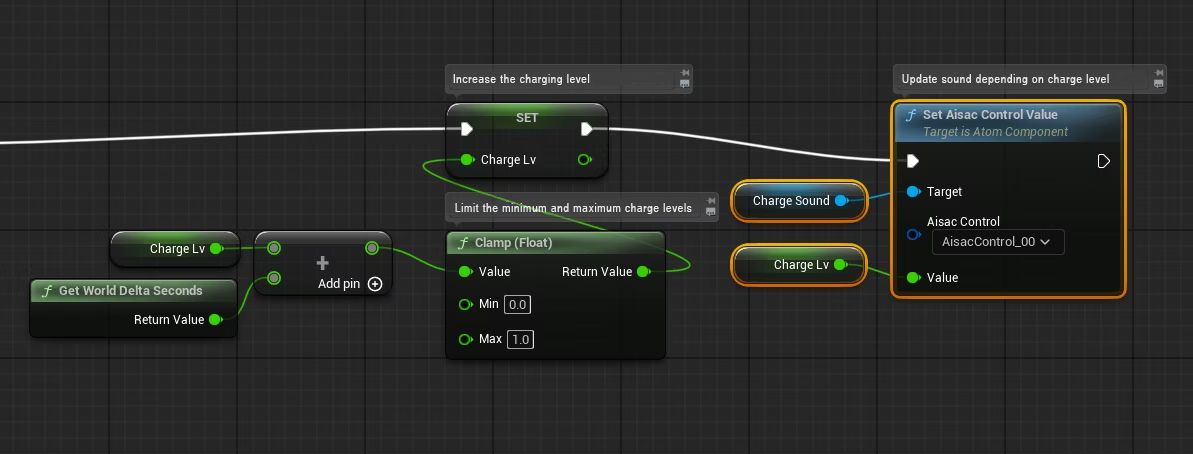Viewport: 1193px width, 454px height.
Task: Click the Charge Lv output pin on SET node
Action: coord(584,160)
